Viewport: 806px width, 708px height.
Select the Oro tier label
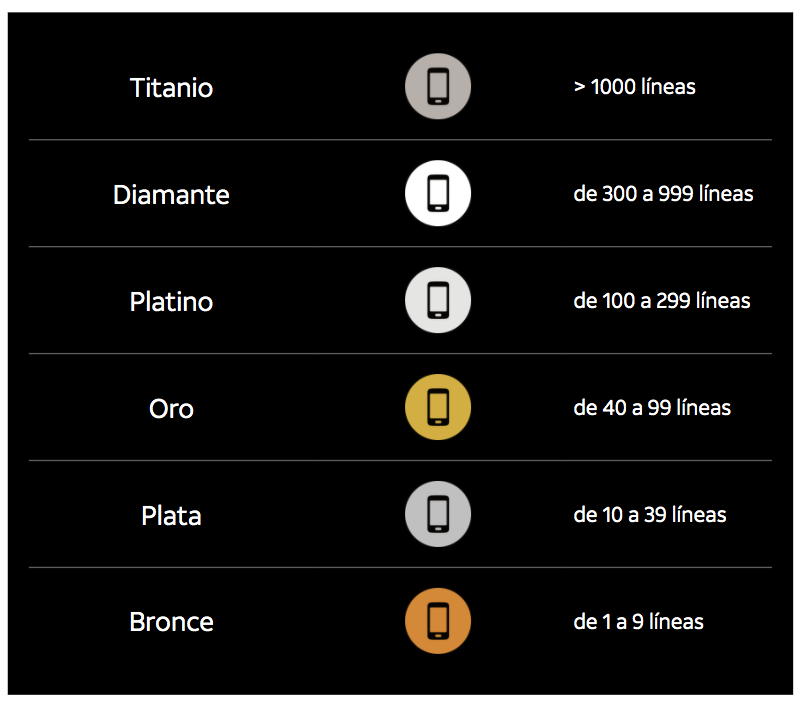(x=171, y=409)
